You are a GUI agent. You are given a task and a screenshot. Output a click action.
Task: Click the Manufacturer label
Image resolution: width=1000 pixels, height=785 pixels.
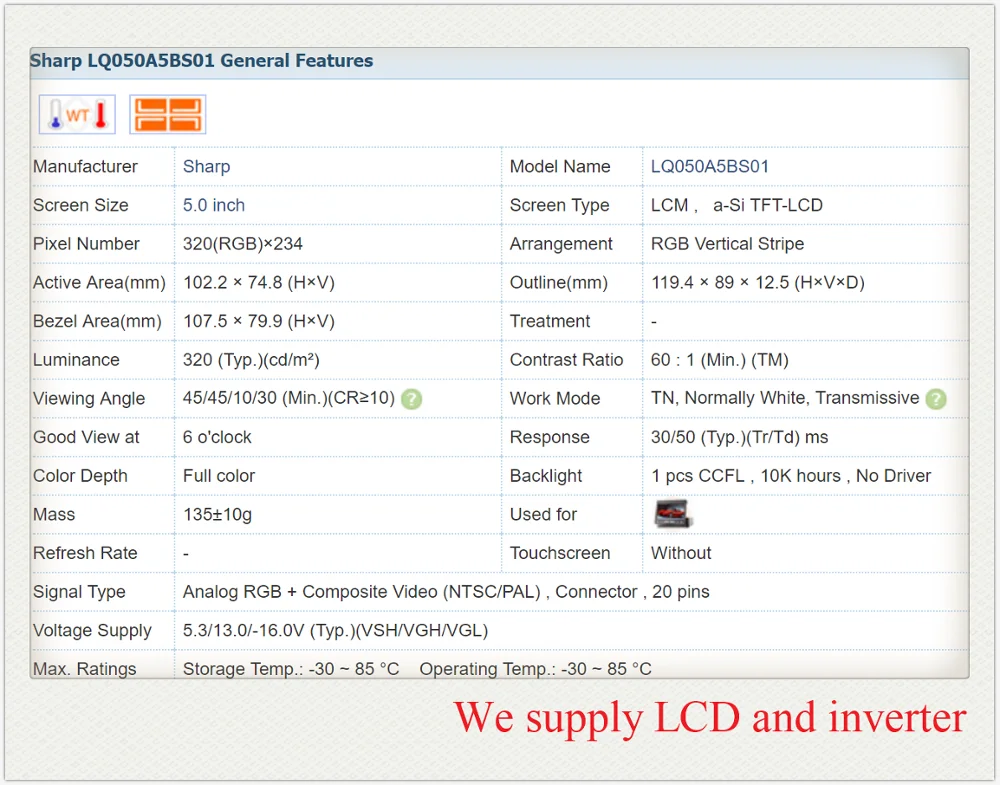click(x=85, y=166)
